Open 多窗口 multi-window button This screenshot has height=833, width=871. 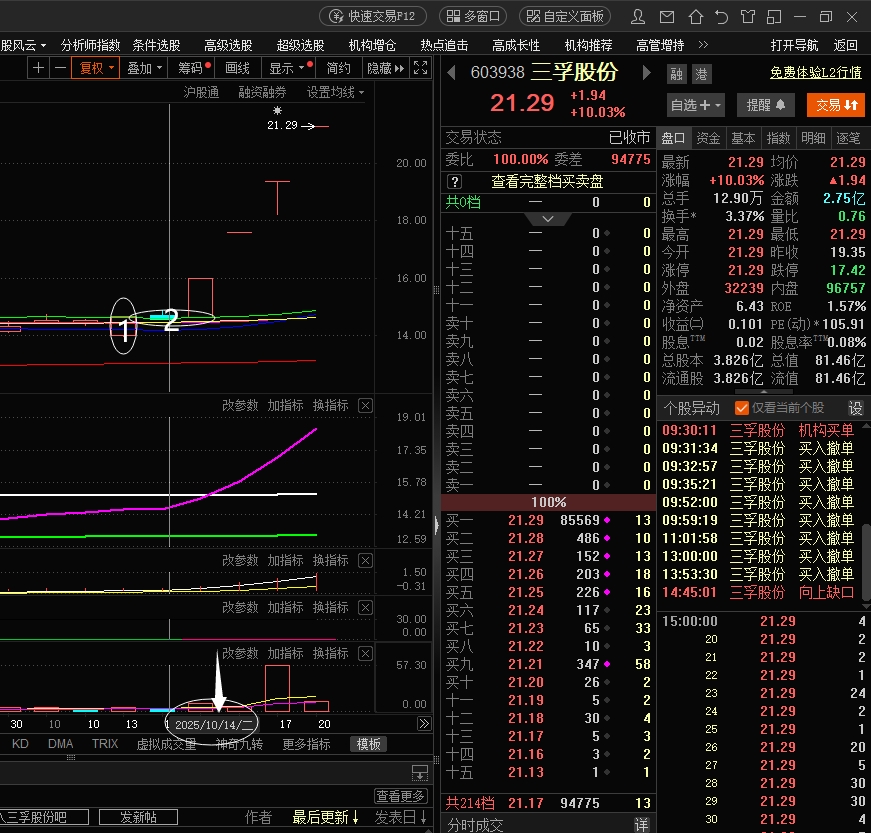[x=473, y=16]
